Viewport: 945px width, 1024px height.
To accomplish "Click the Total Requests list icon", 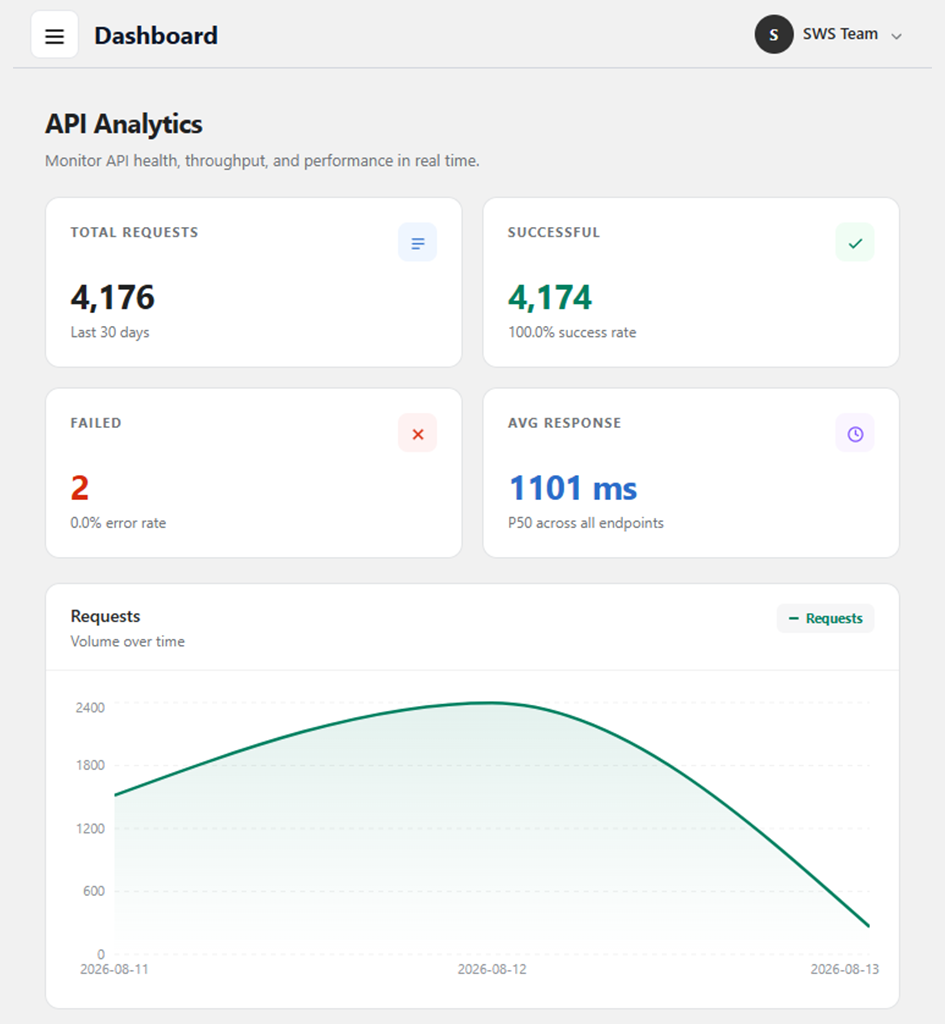I will pos(417,243).
